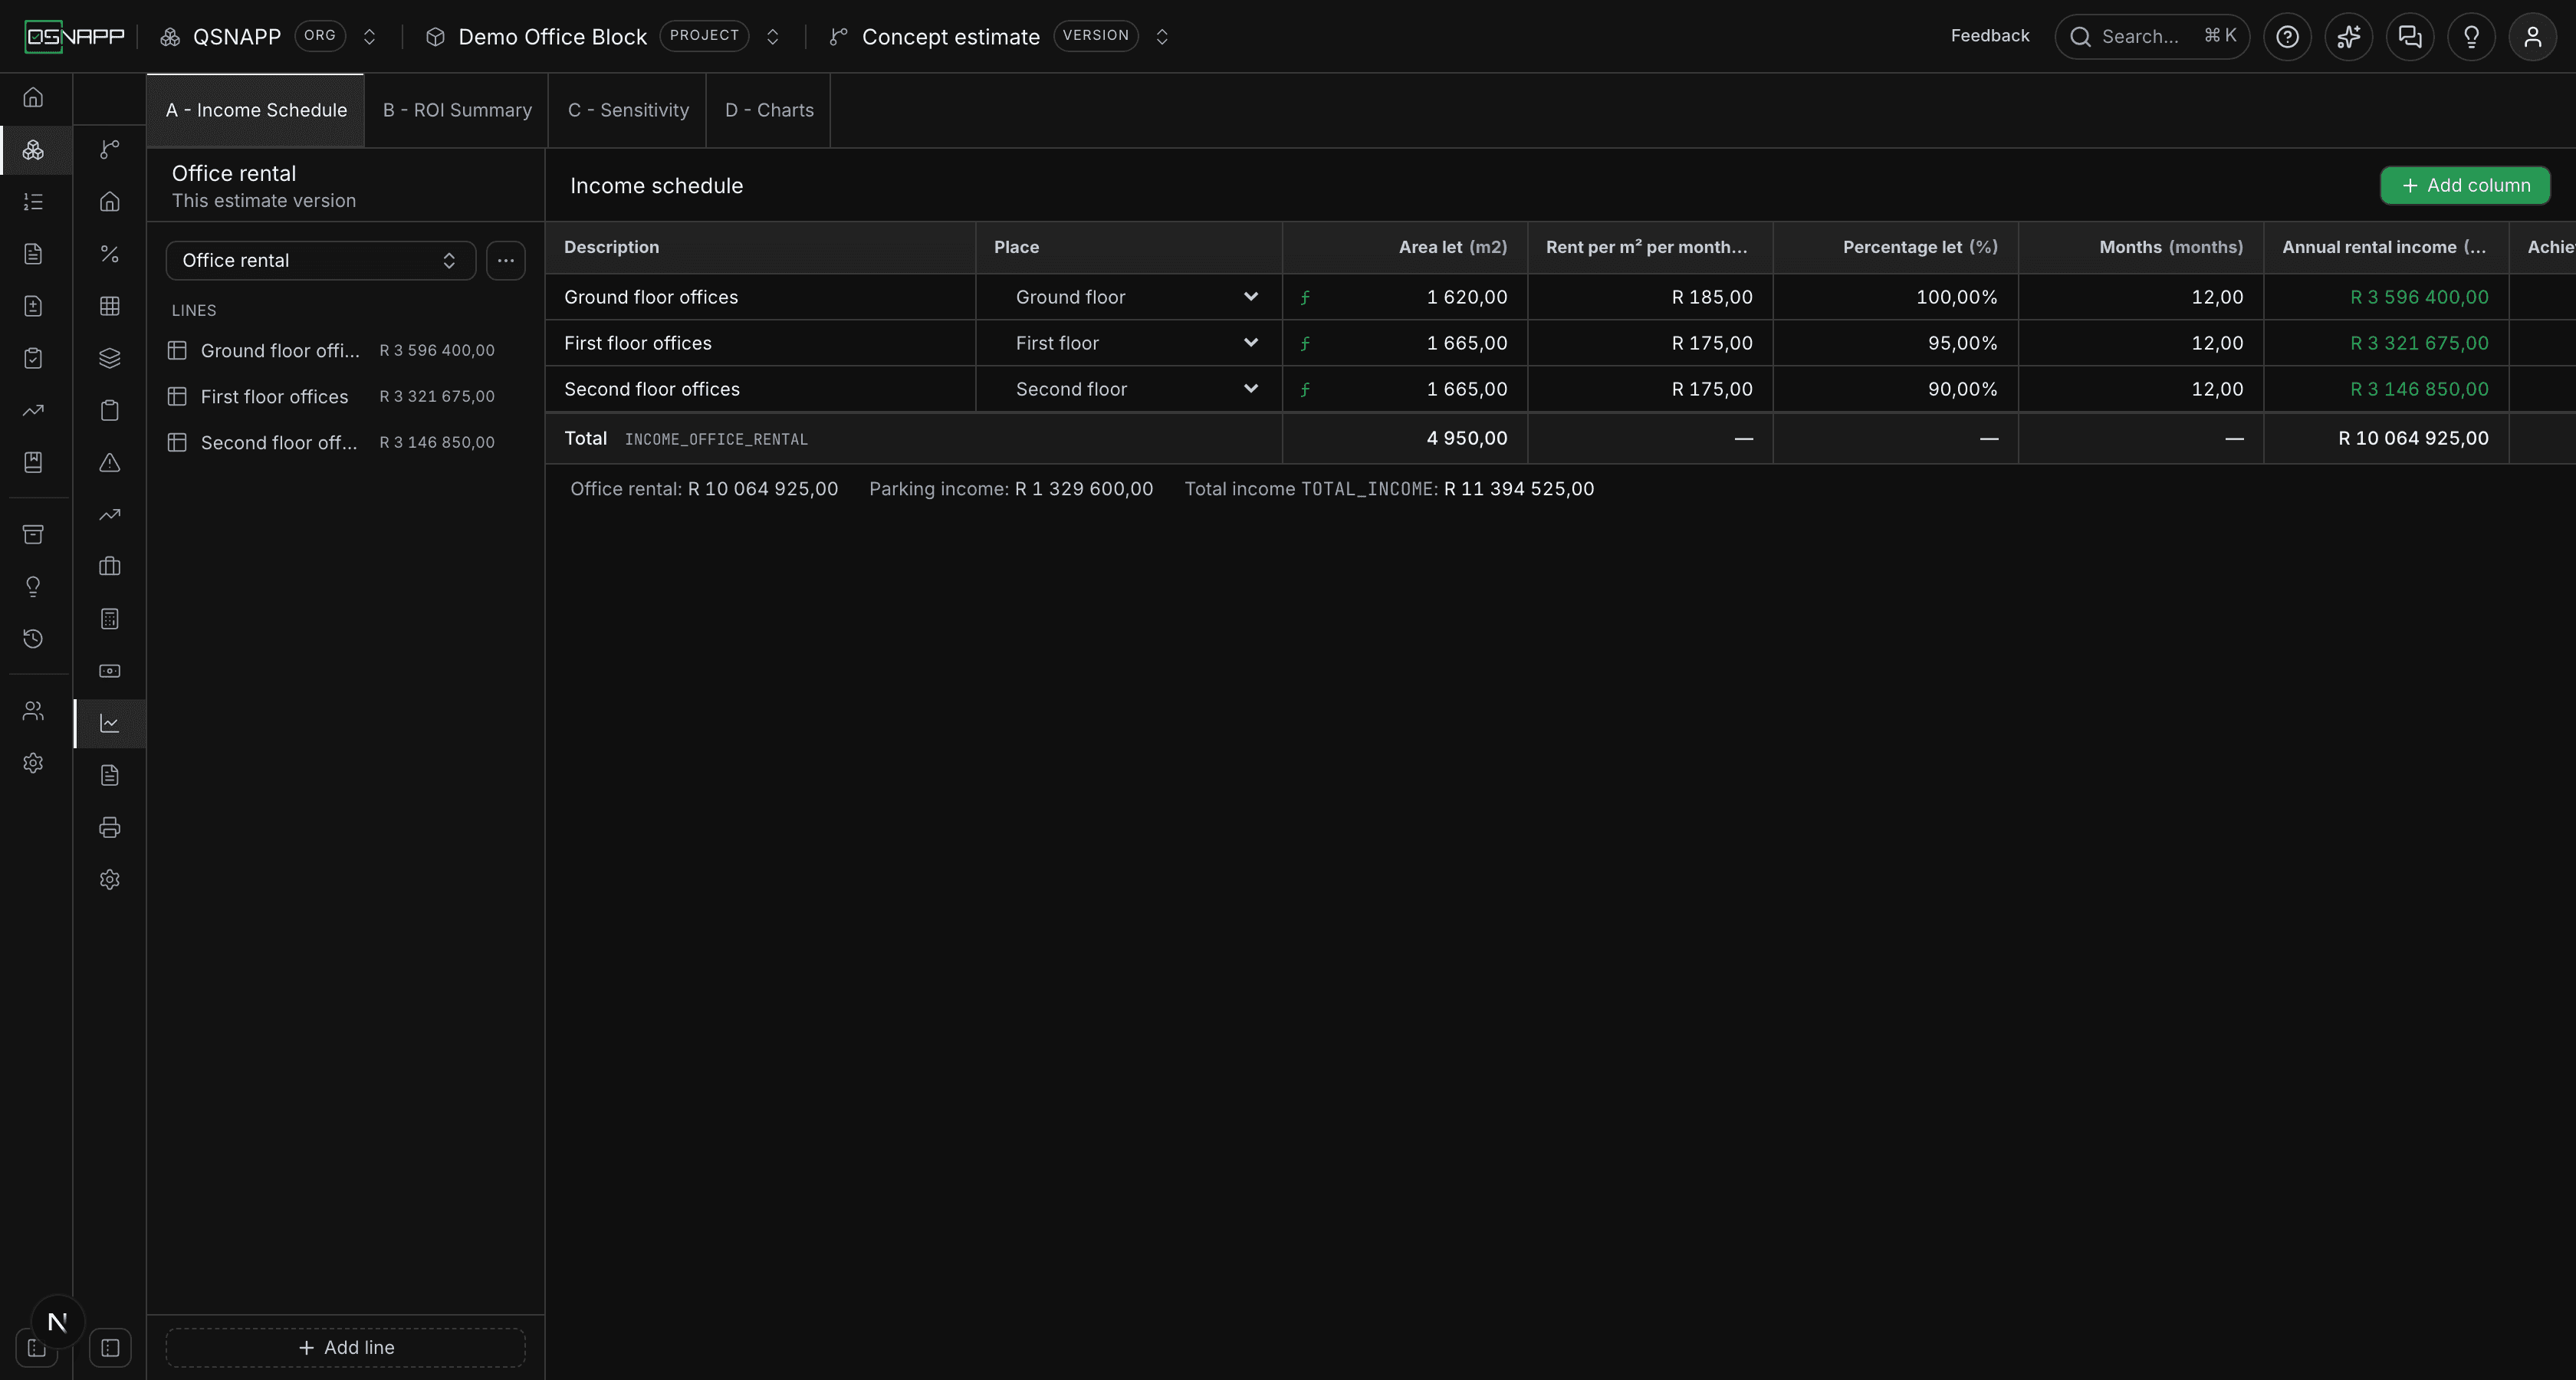Viewport: 2576px width, 1380px height.
Task: Open the AI sparkles assistant icon
Action: [x=2348, y=37]
